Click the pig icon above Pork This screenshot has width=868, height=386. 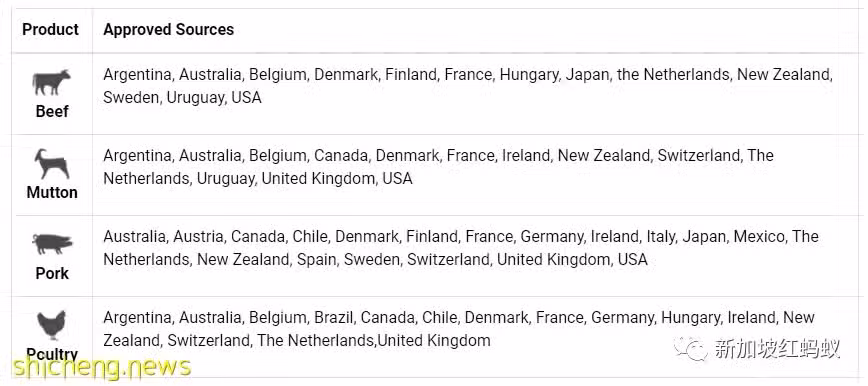pos(52,244)
